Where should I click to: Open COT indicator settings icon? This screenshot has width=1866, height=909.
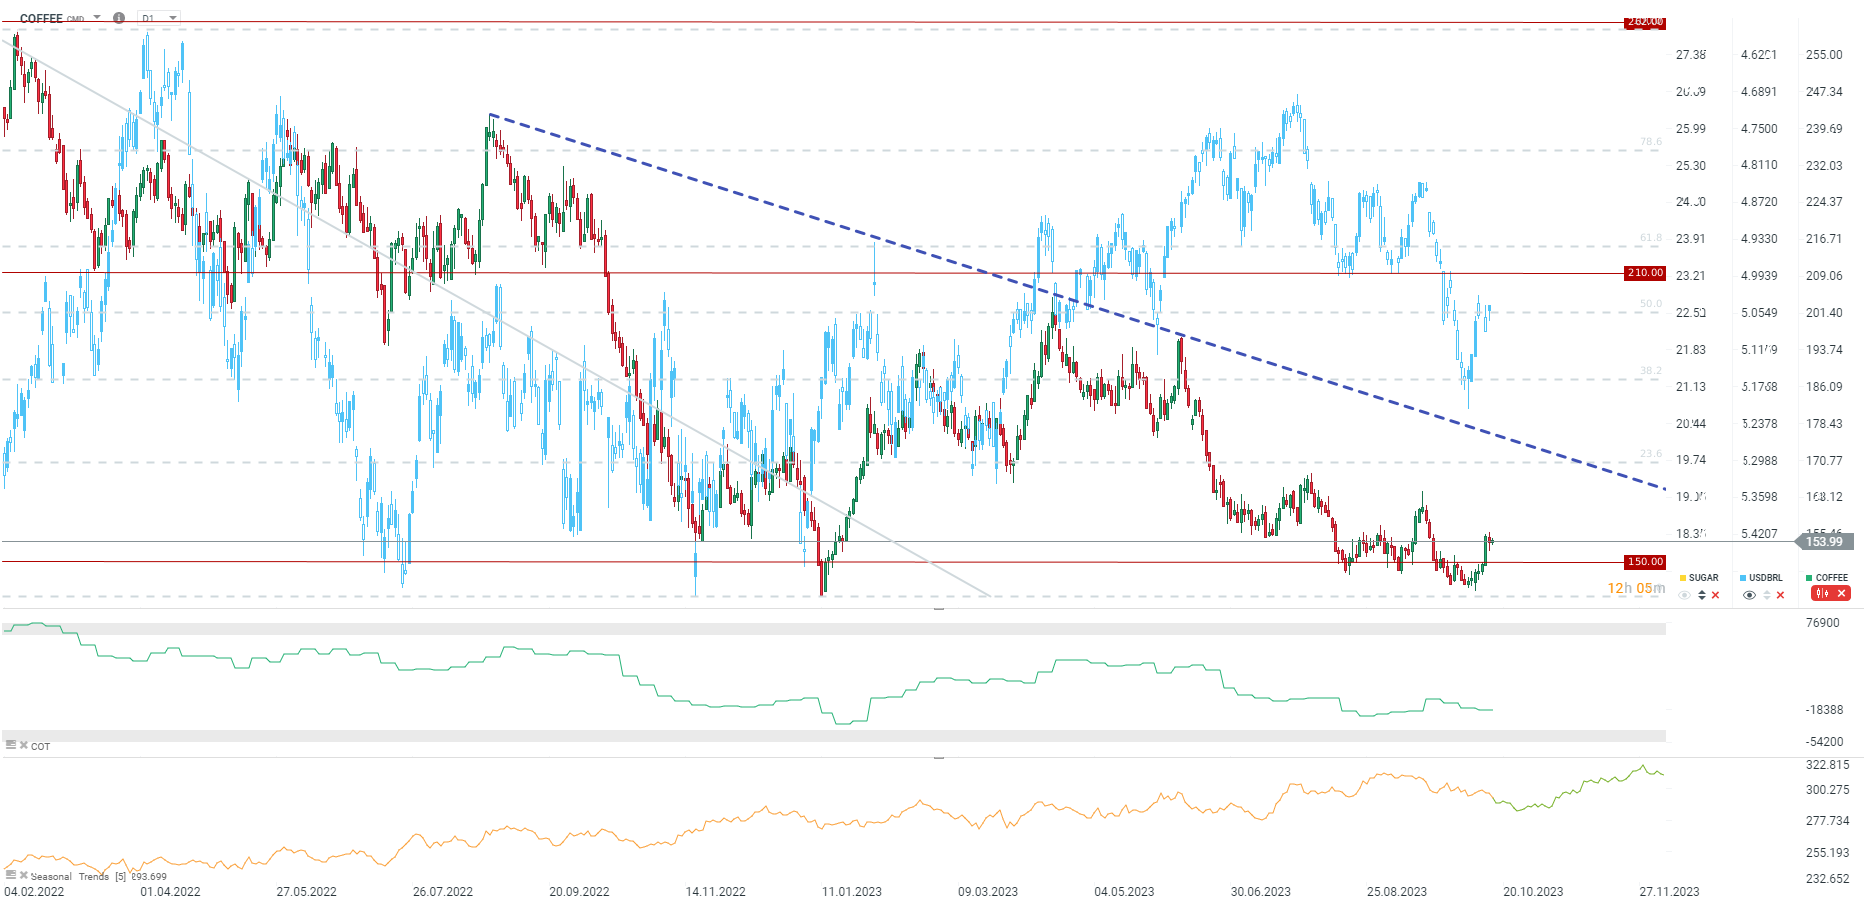pyautogui.click(x=10, y=745)
